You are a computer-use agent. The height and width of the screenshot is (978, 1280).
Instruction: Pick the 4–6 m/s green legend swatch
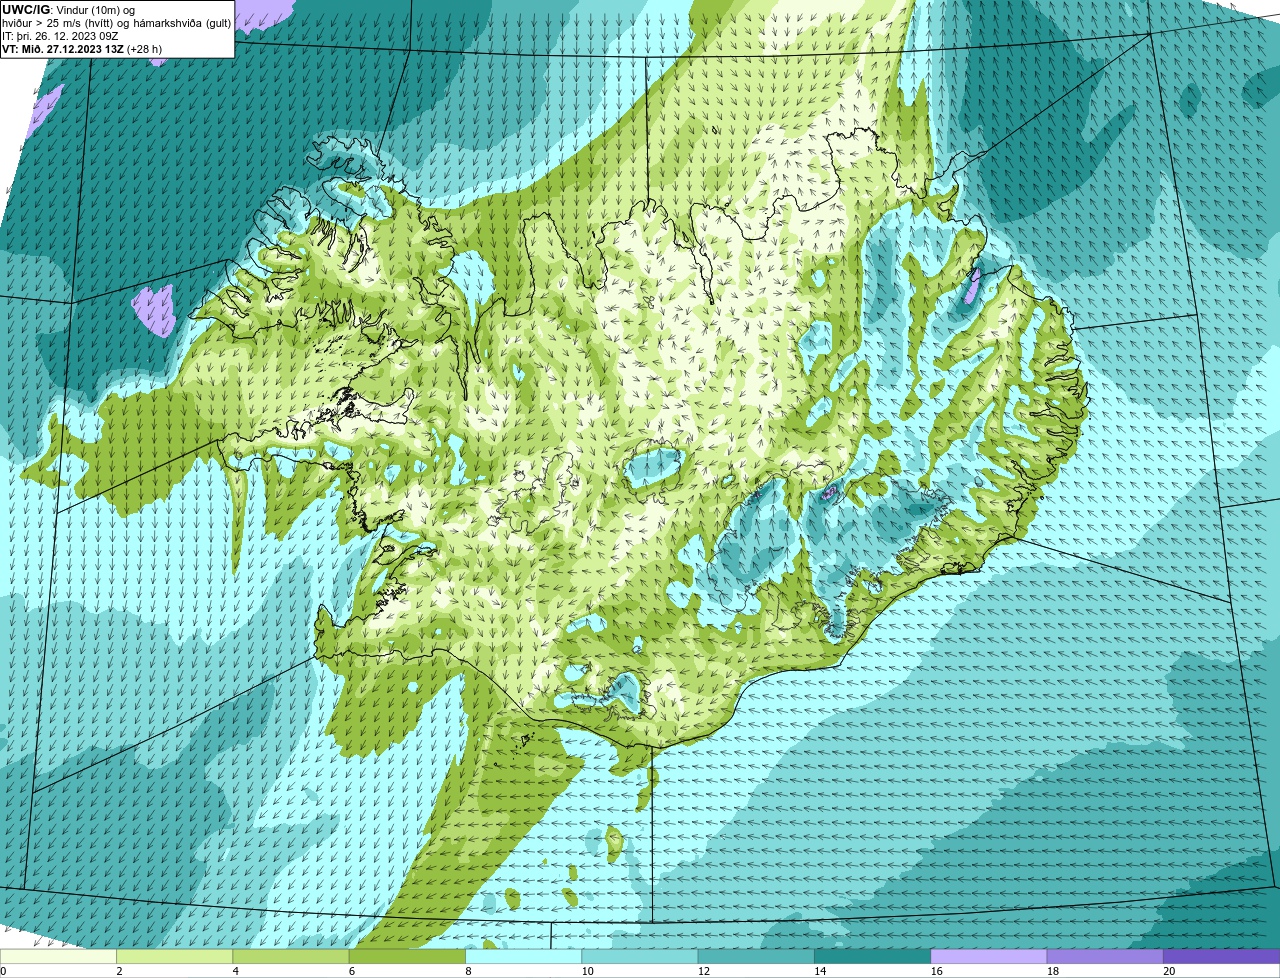coord(291,956)
